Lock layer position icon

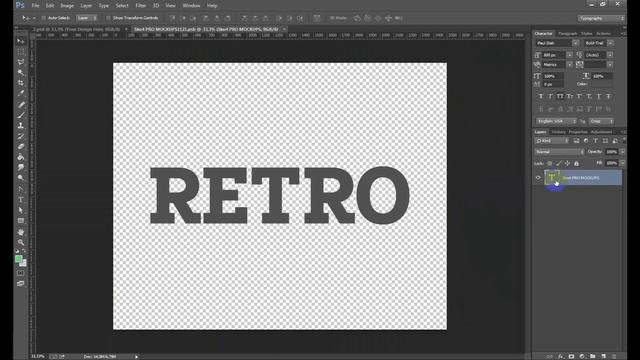[x=567, y=163]
